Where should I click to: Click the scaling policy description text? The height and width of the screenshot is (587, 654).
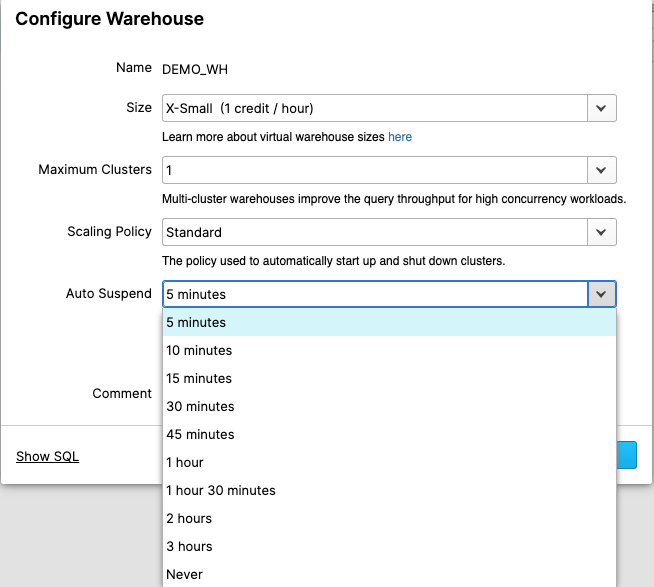[333, 261]
